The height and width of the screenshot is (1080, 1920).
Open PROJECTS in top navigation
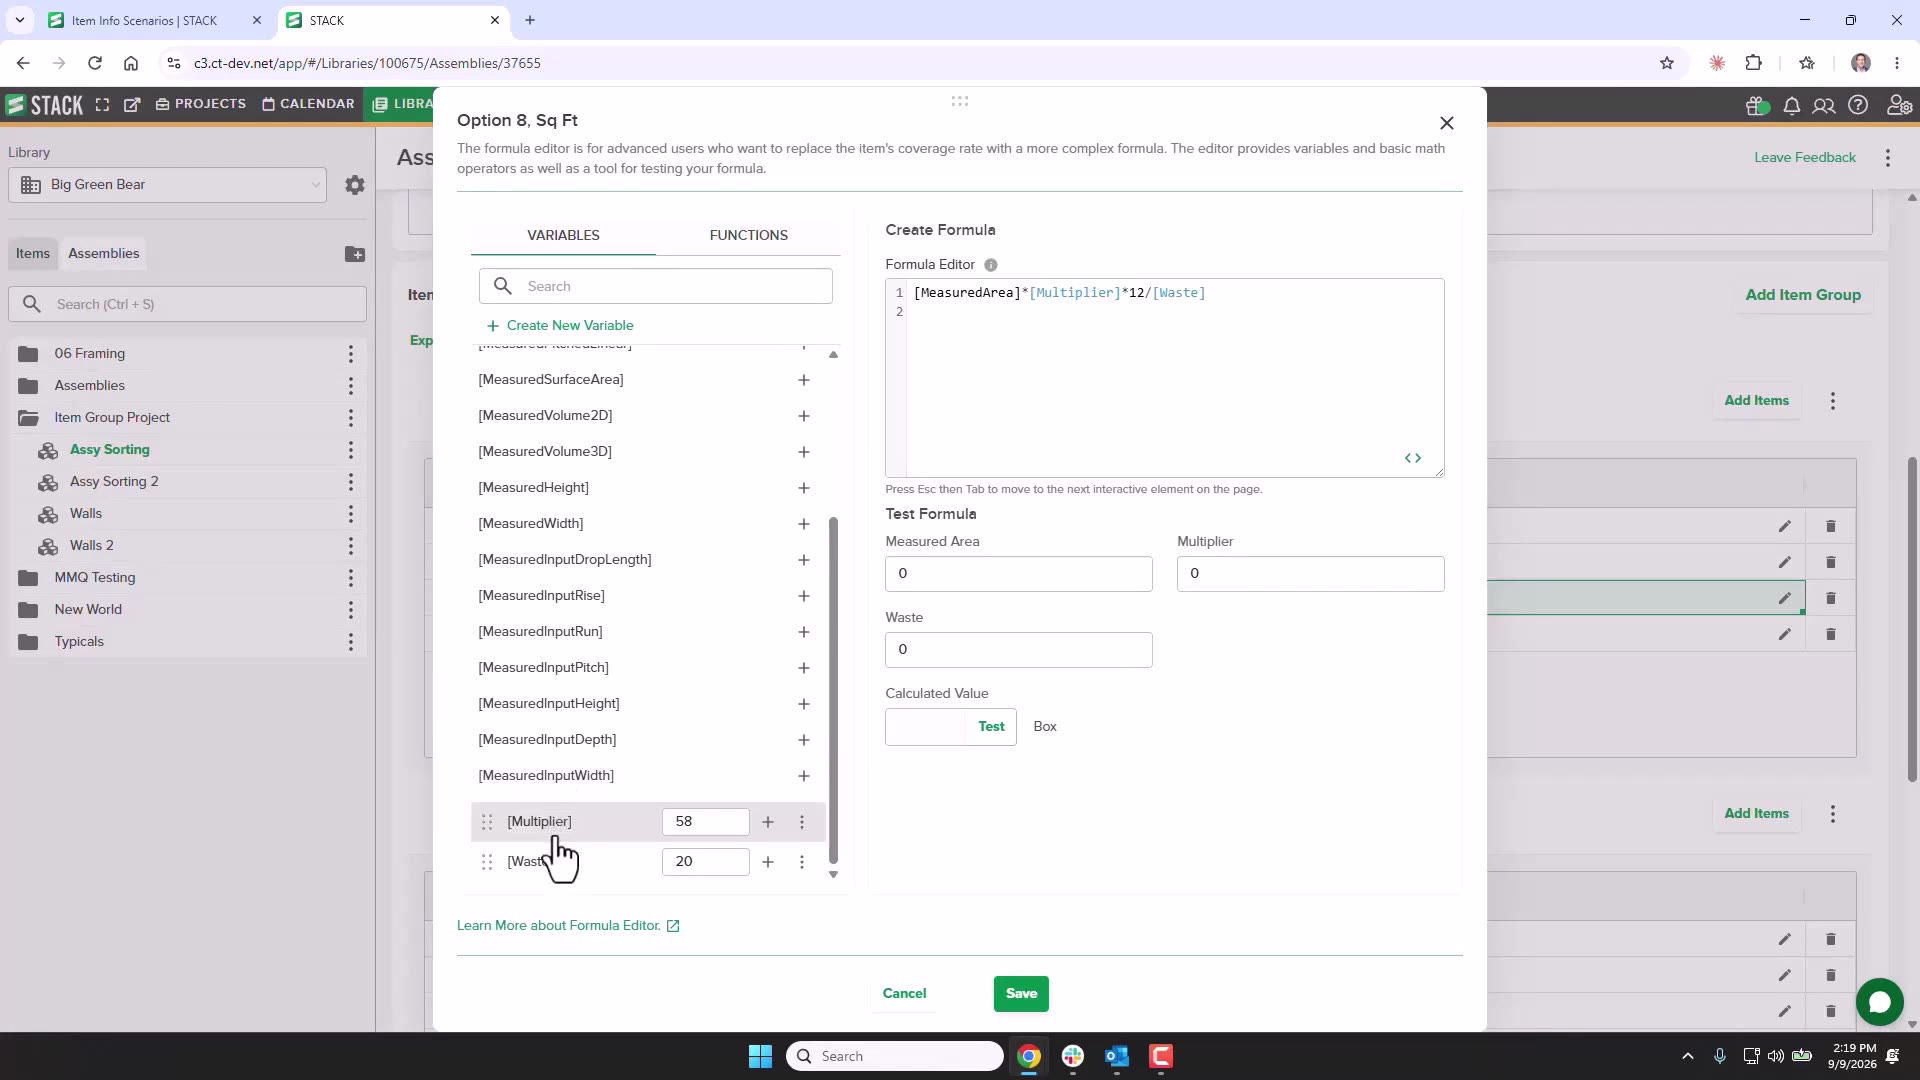(x=201, y=104)
